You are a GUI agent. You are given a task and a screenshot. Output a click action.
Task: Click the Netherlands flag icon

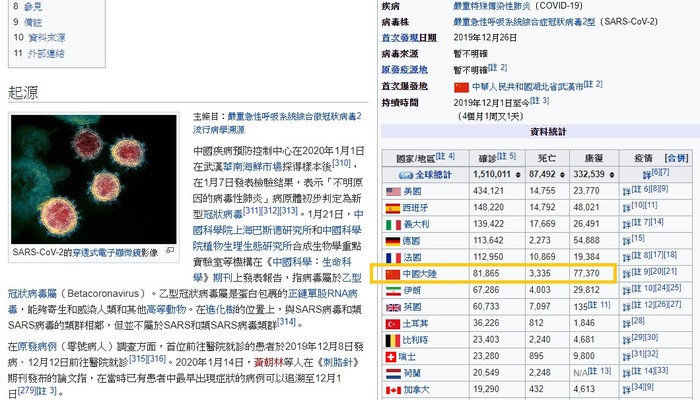393,373
